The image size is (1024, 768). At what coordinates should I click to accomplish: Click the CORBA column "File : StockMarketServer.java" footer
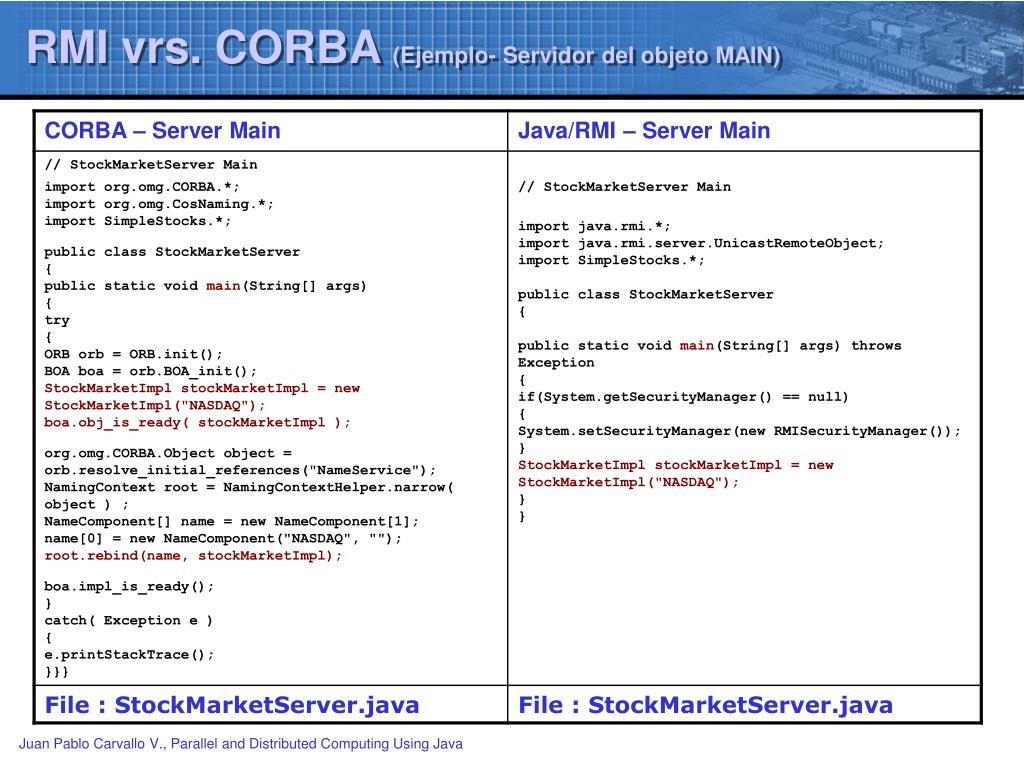pos(232,705)
